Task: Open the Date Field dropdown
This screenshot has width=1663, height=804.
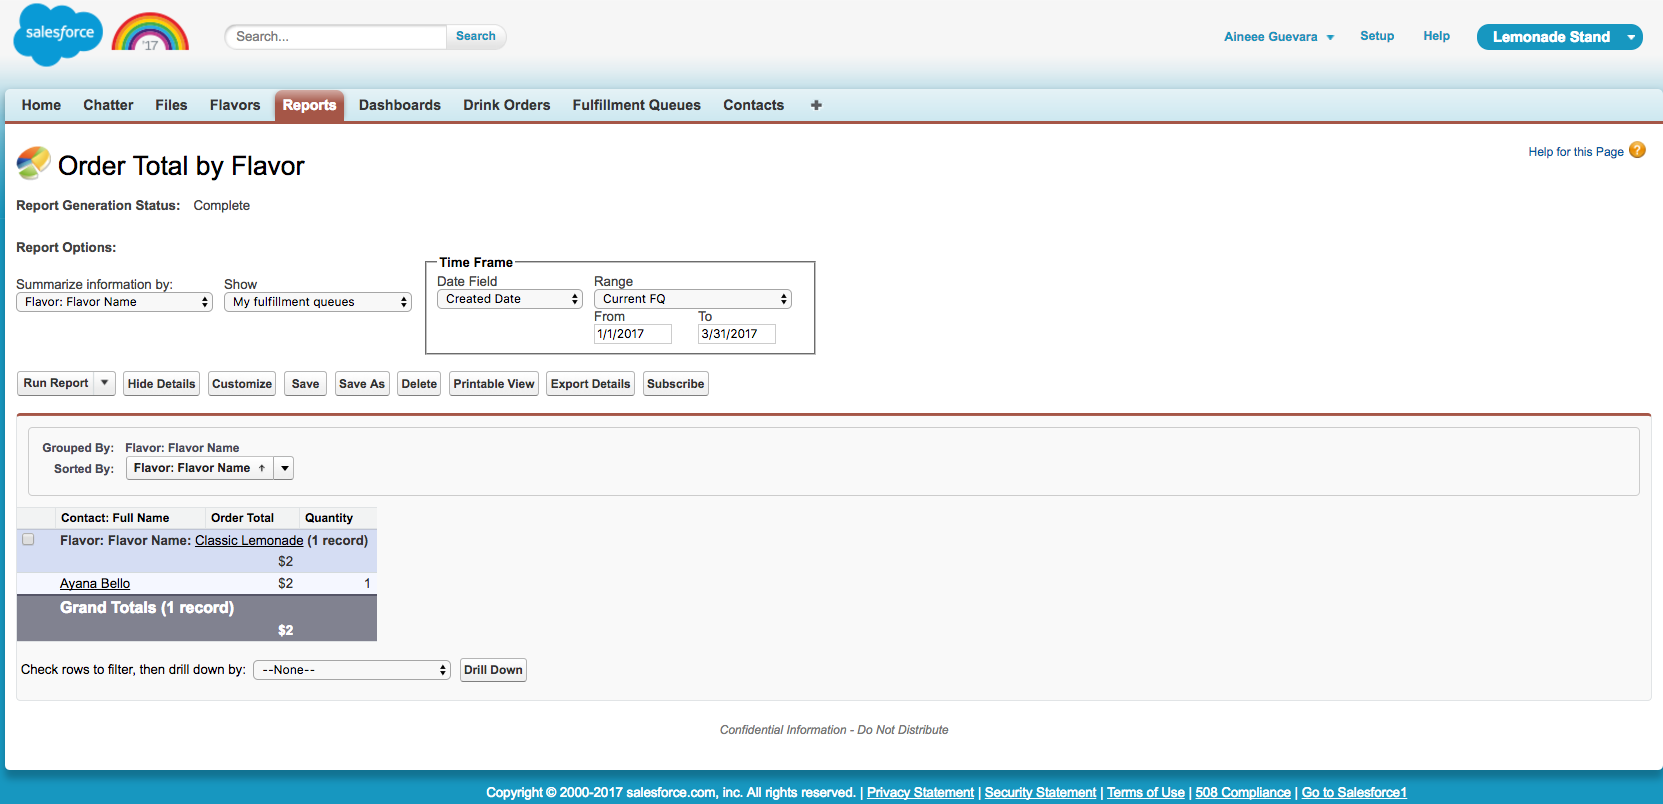Action: point(510,299)
